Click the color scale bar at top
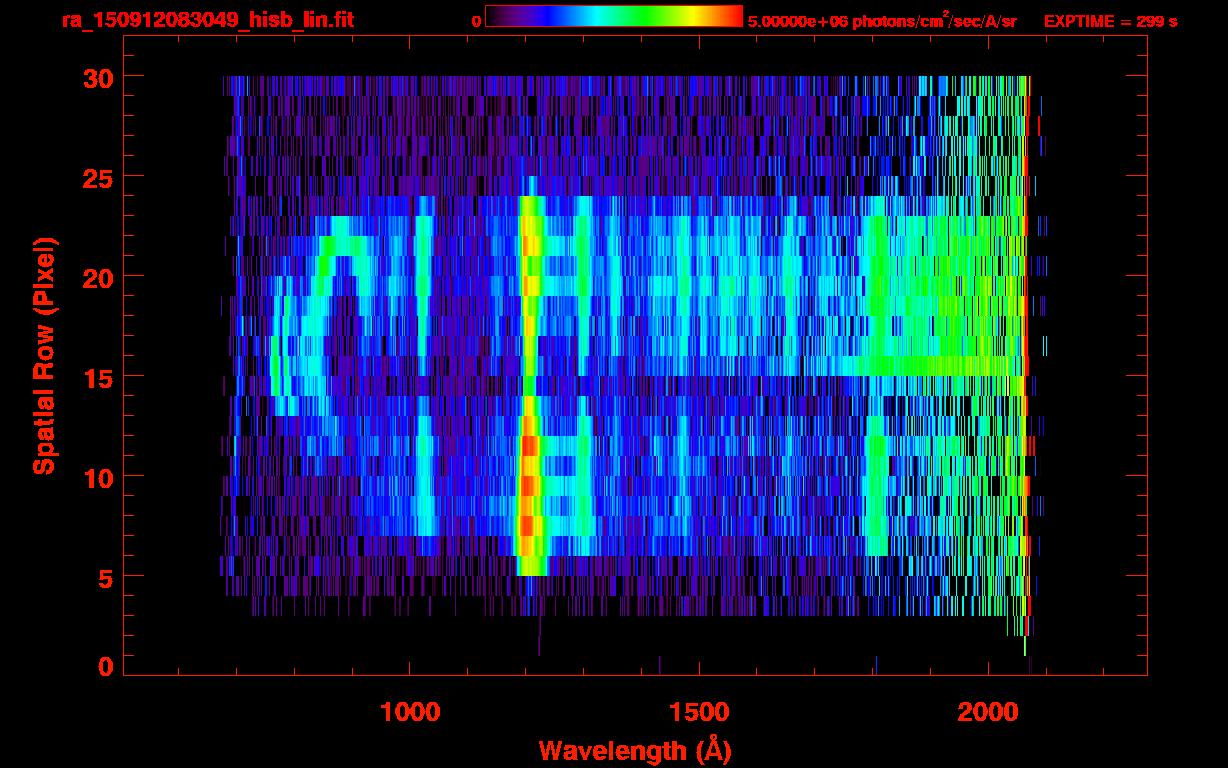Image resolution: width=1228 pixels, height=768 pixels. pyautogui.click(x=613, y=17)
